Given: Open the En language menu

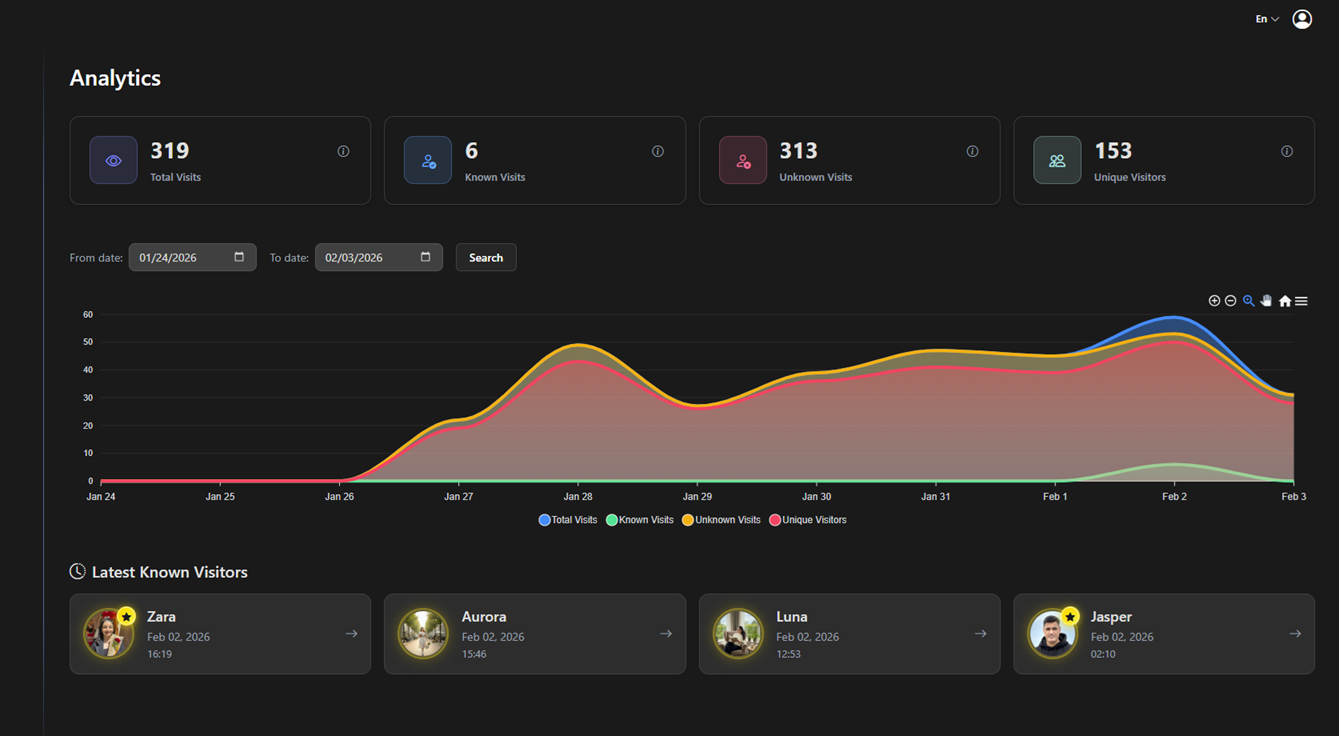Looking at the screenshot, I should click(x=1264, y=18).
